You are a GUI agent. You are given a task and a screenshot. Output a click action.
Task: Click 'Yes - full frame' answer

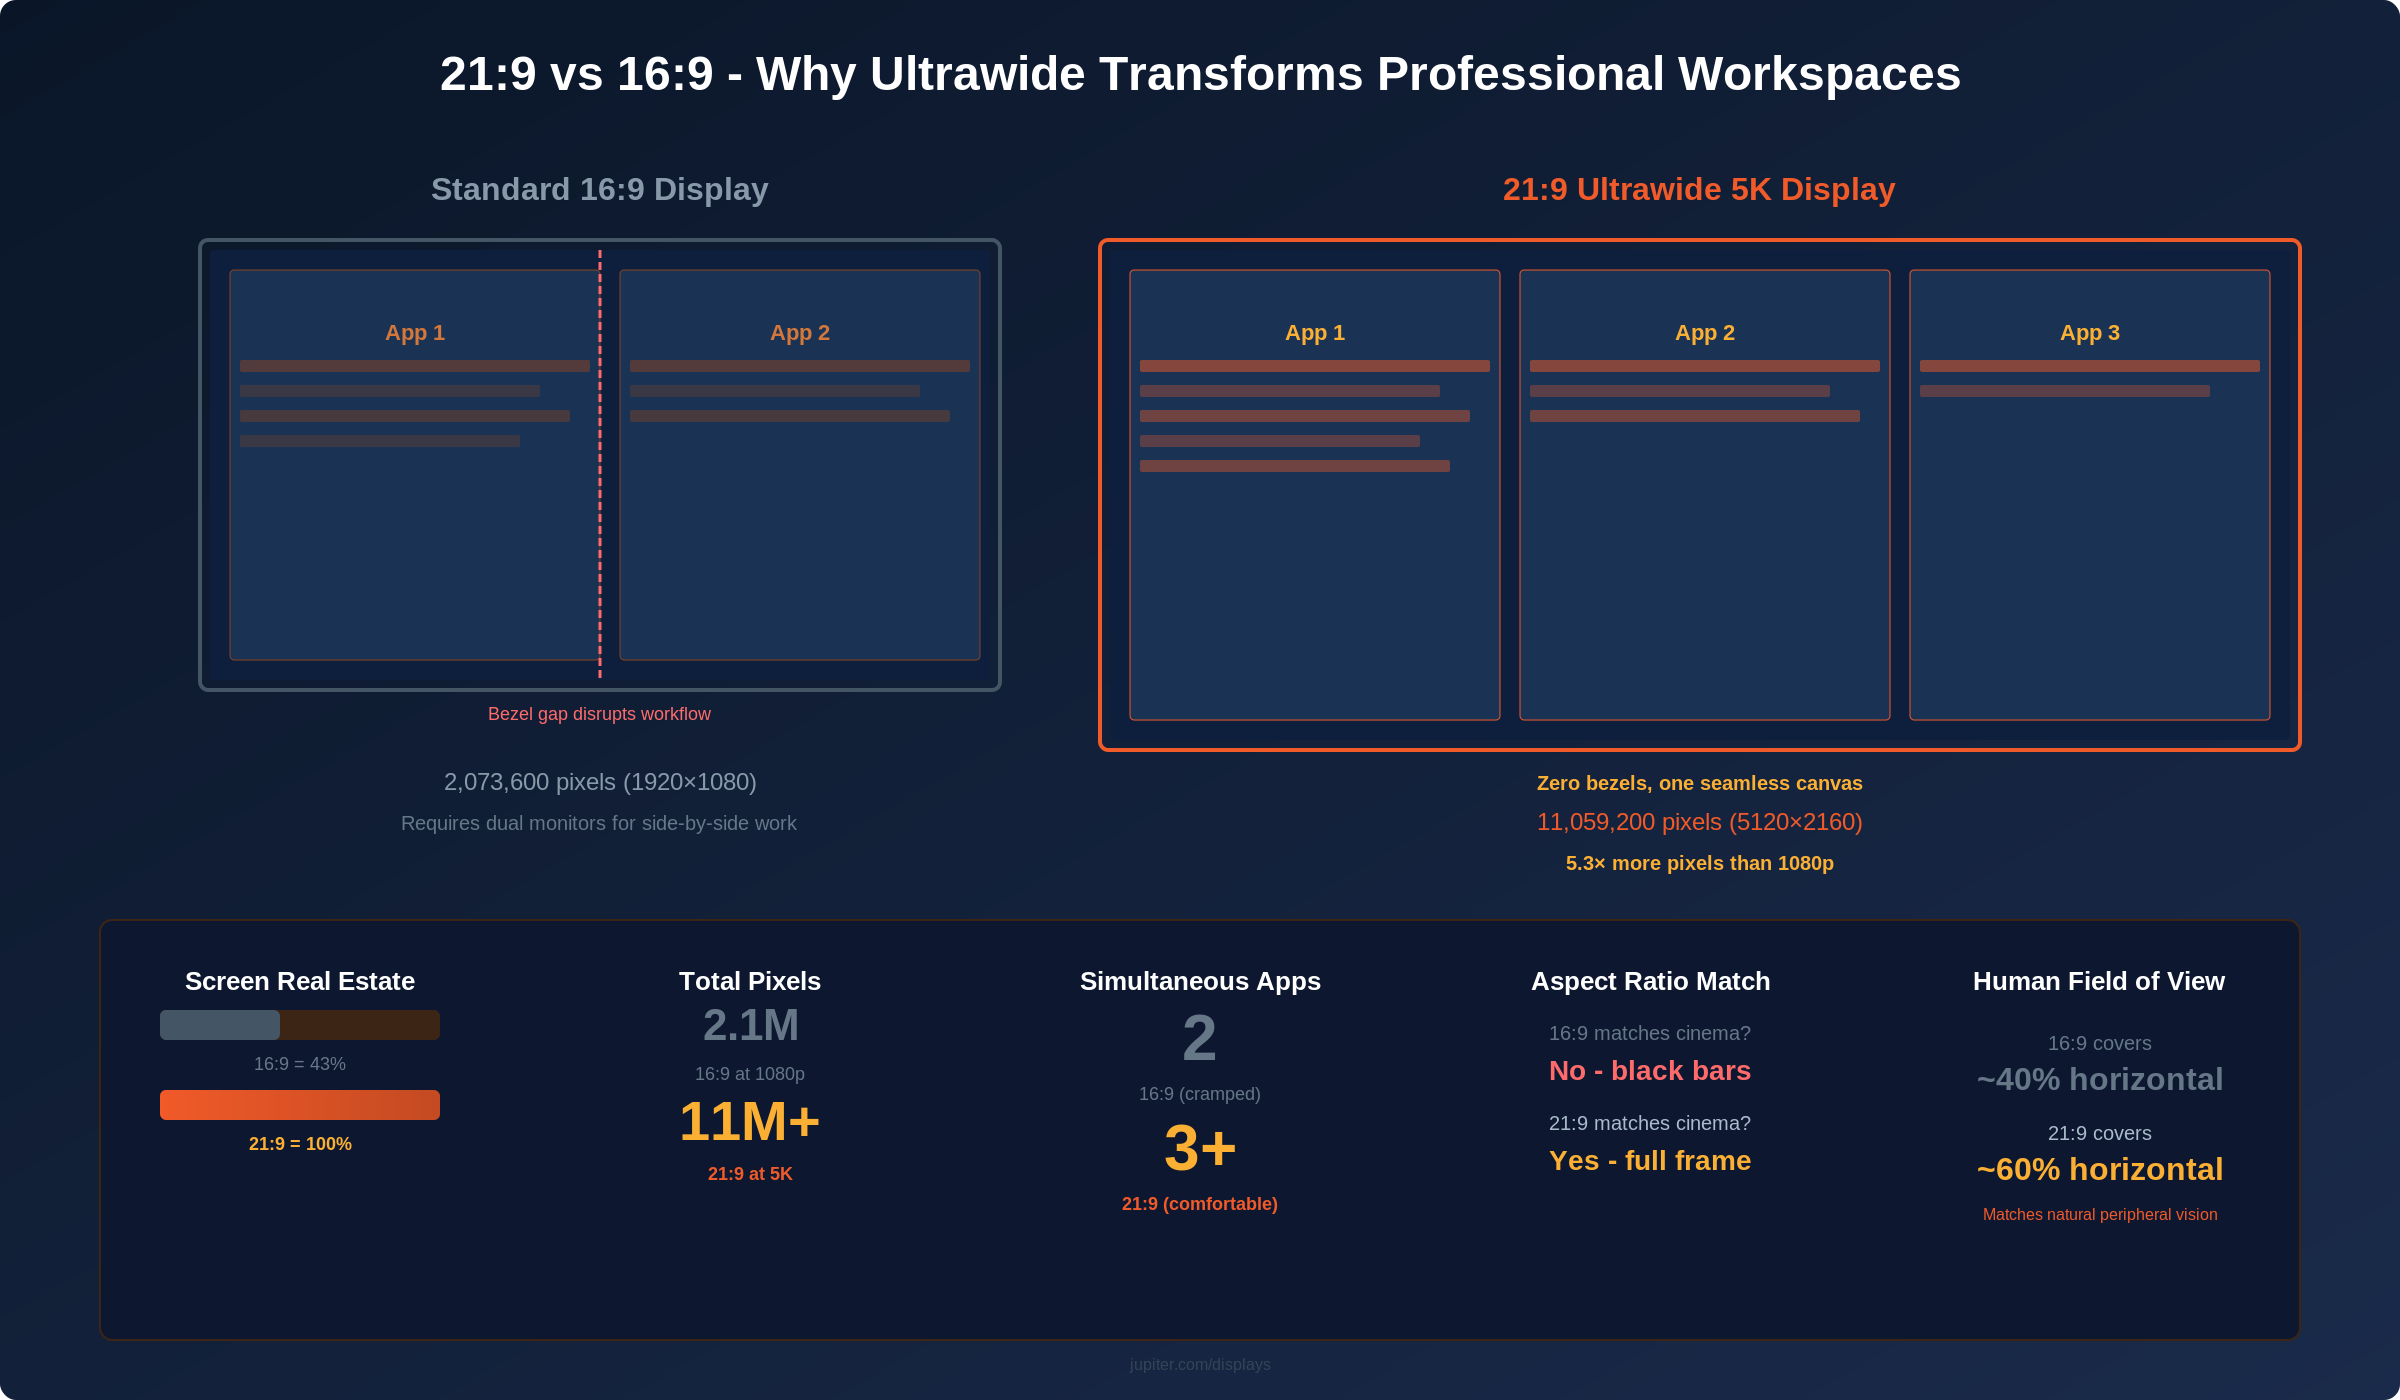pos(1650,1161)
